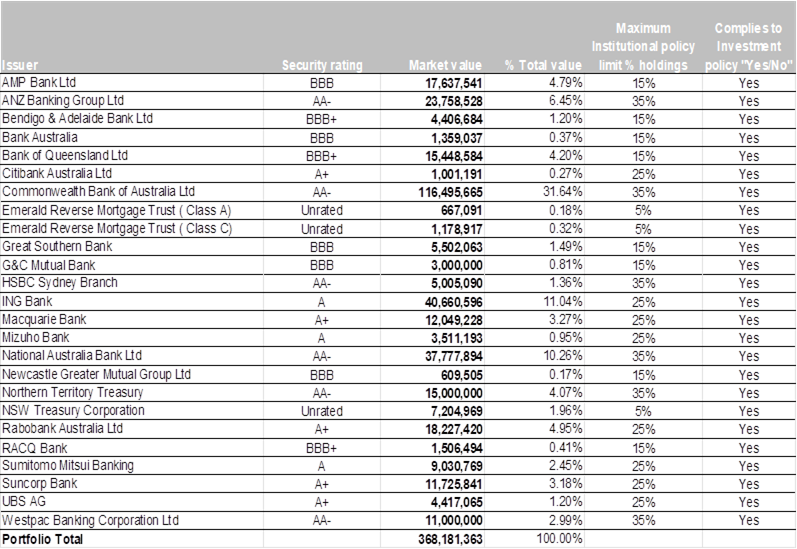797x549 pixels.
Task: Click NSW Treasury Corporation's '5%' limit
Action: coord(643,411)
